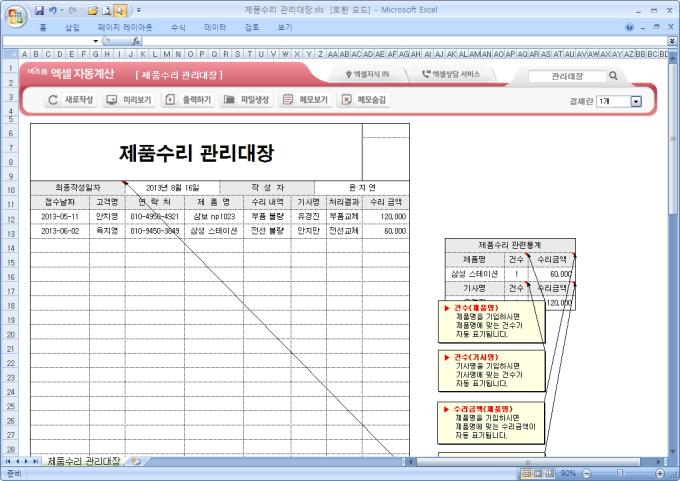Select cell with phone 010-9450-3849

coord(155,231)
